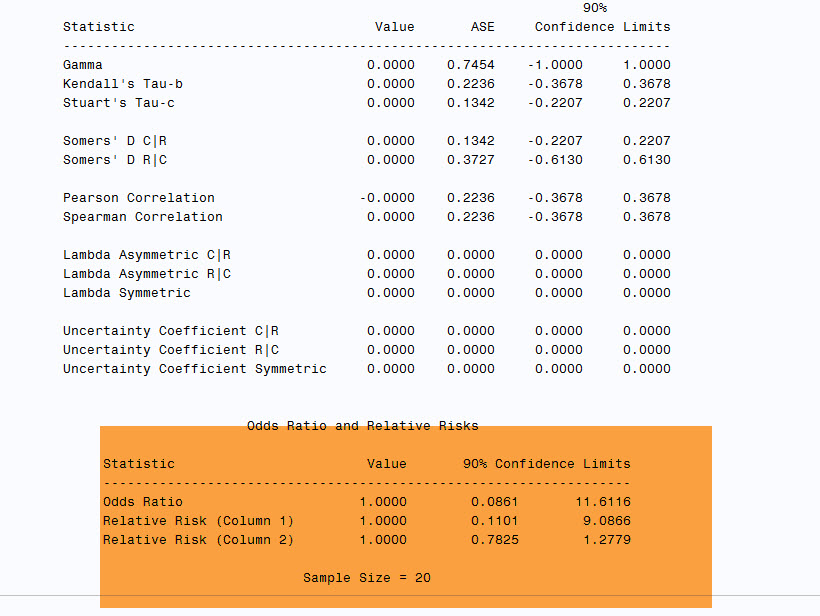
Task: Select the Lambda Symmetric row label
Action: [127, 293]
